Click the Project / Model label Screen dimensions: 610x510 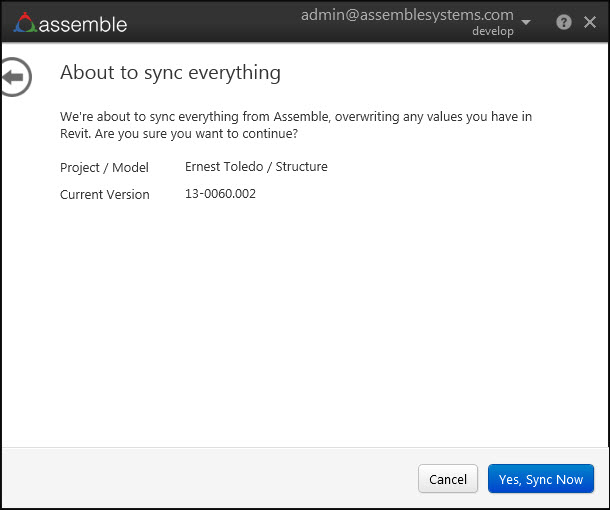pyautogui.click(x=104, y=167)
